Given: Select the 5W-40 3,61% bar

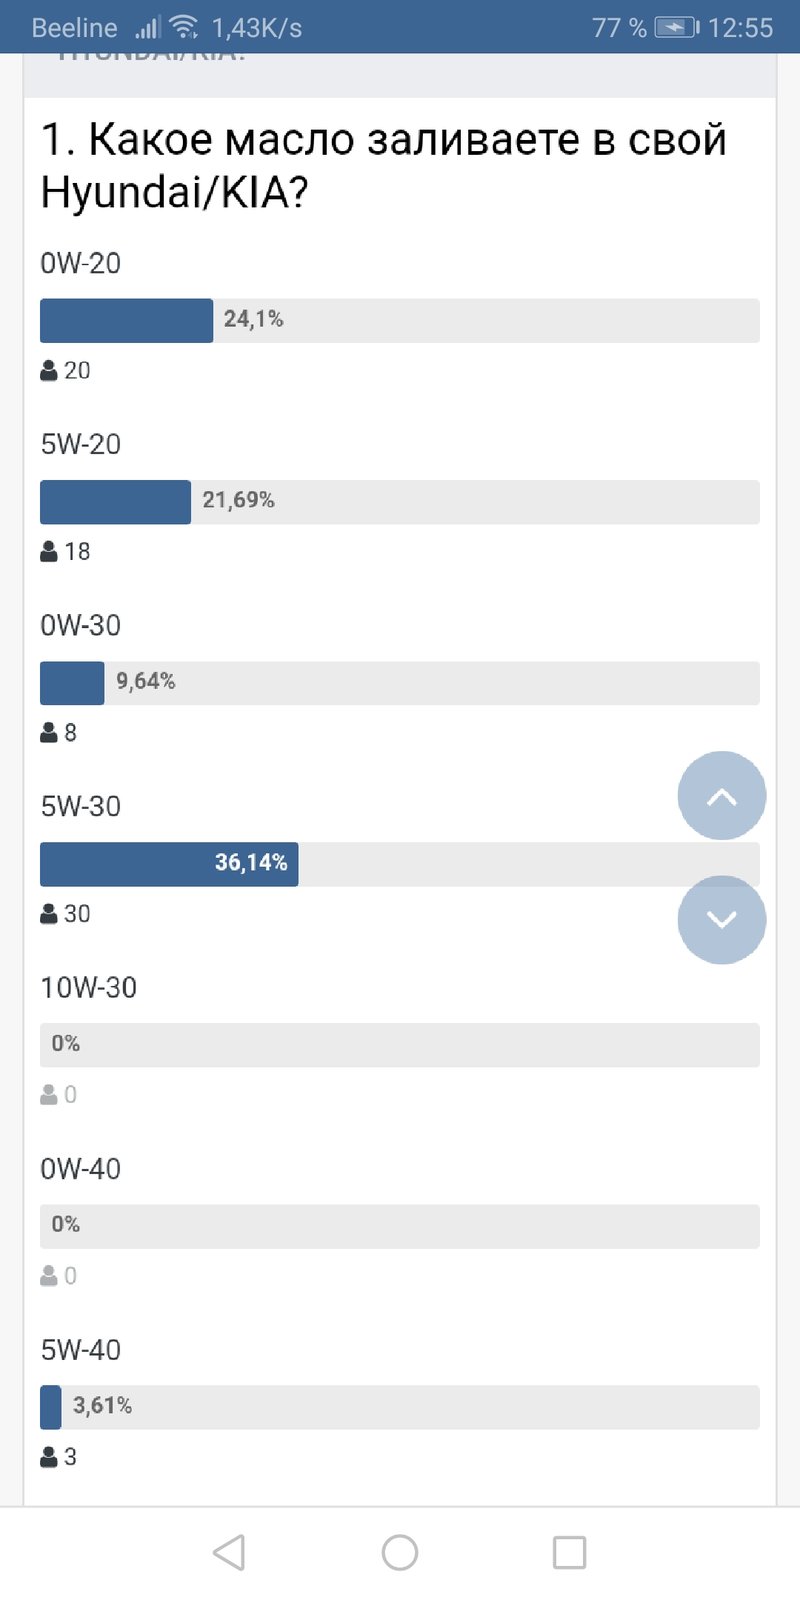Looking at the screenshot, I should click(x=400, y=1407).
